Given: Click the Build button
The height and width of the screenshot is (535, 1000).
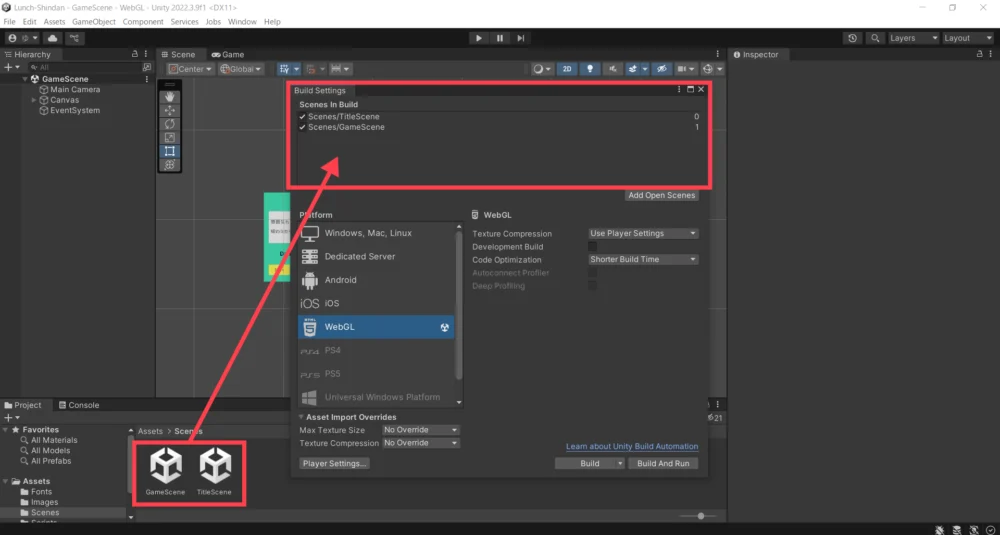Looking at the screenshot, I should 589,464.
